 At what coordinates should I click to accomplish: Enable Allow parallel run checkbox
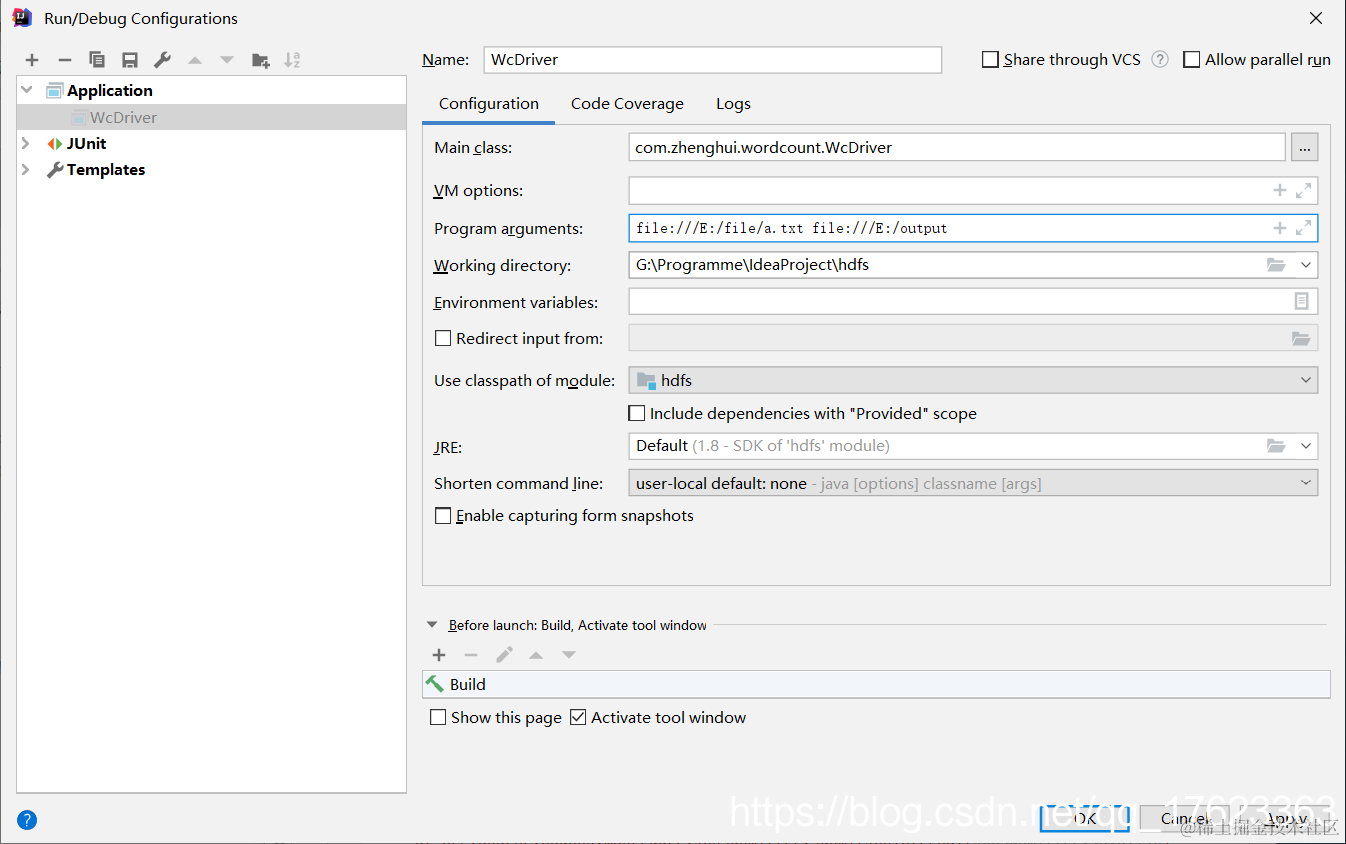1191,60
